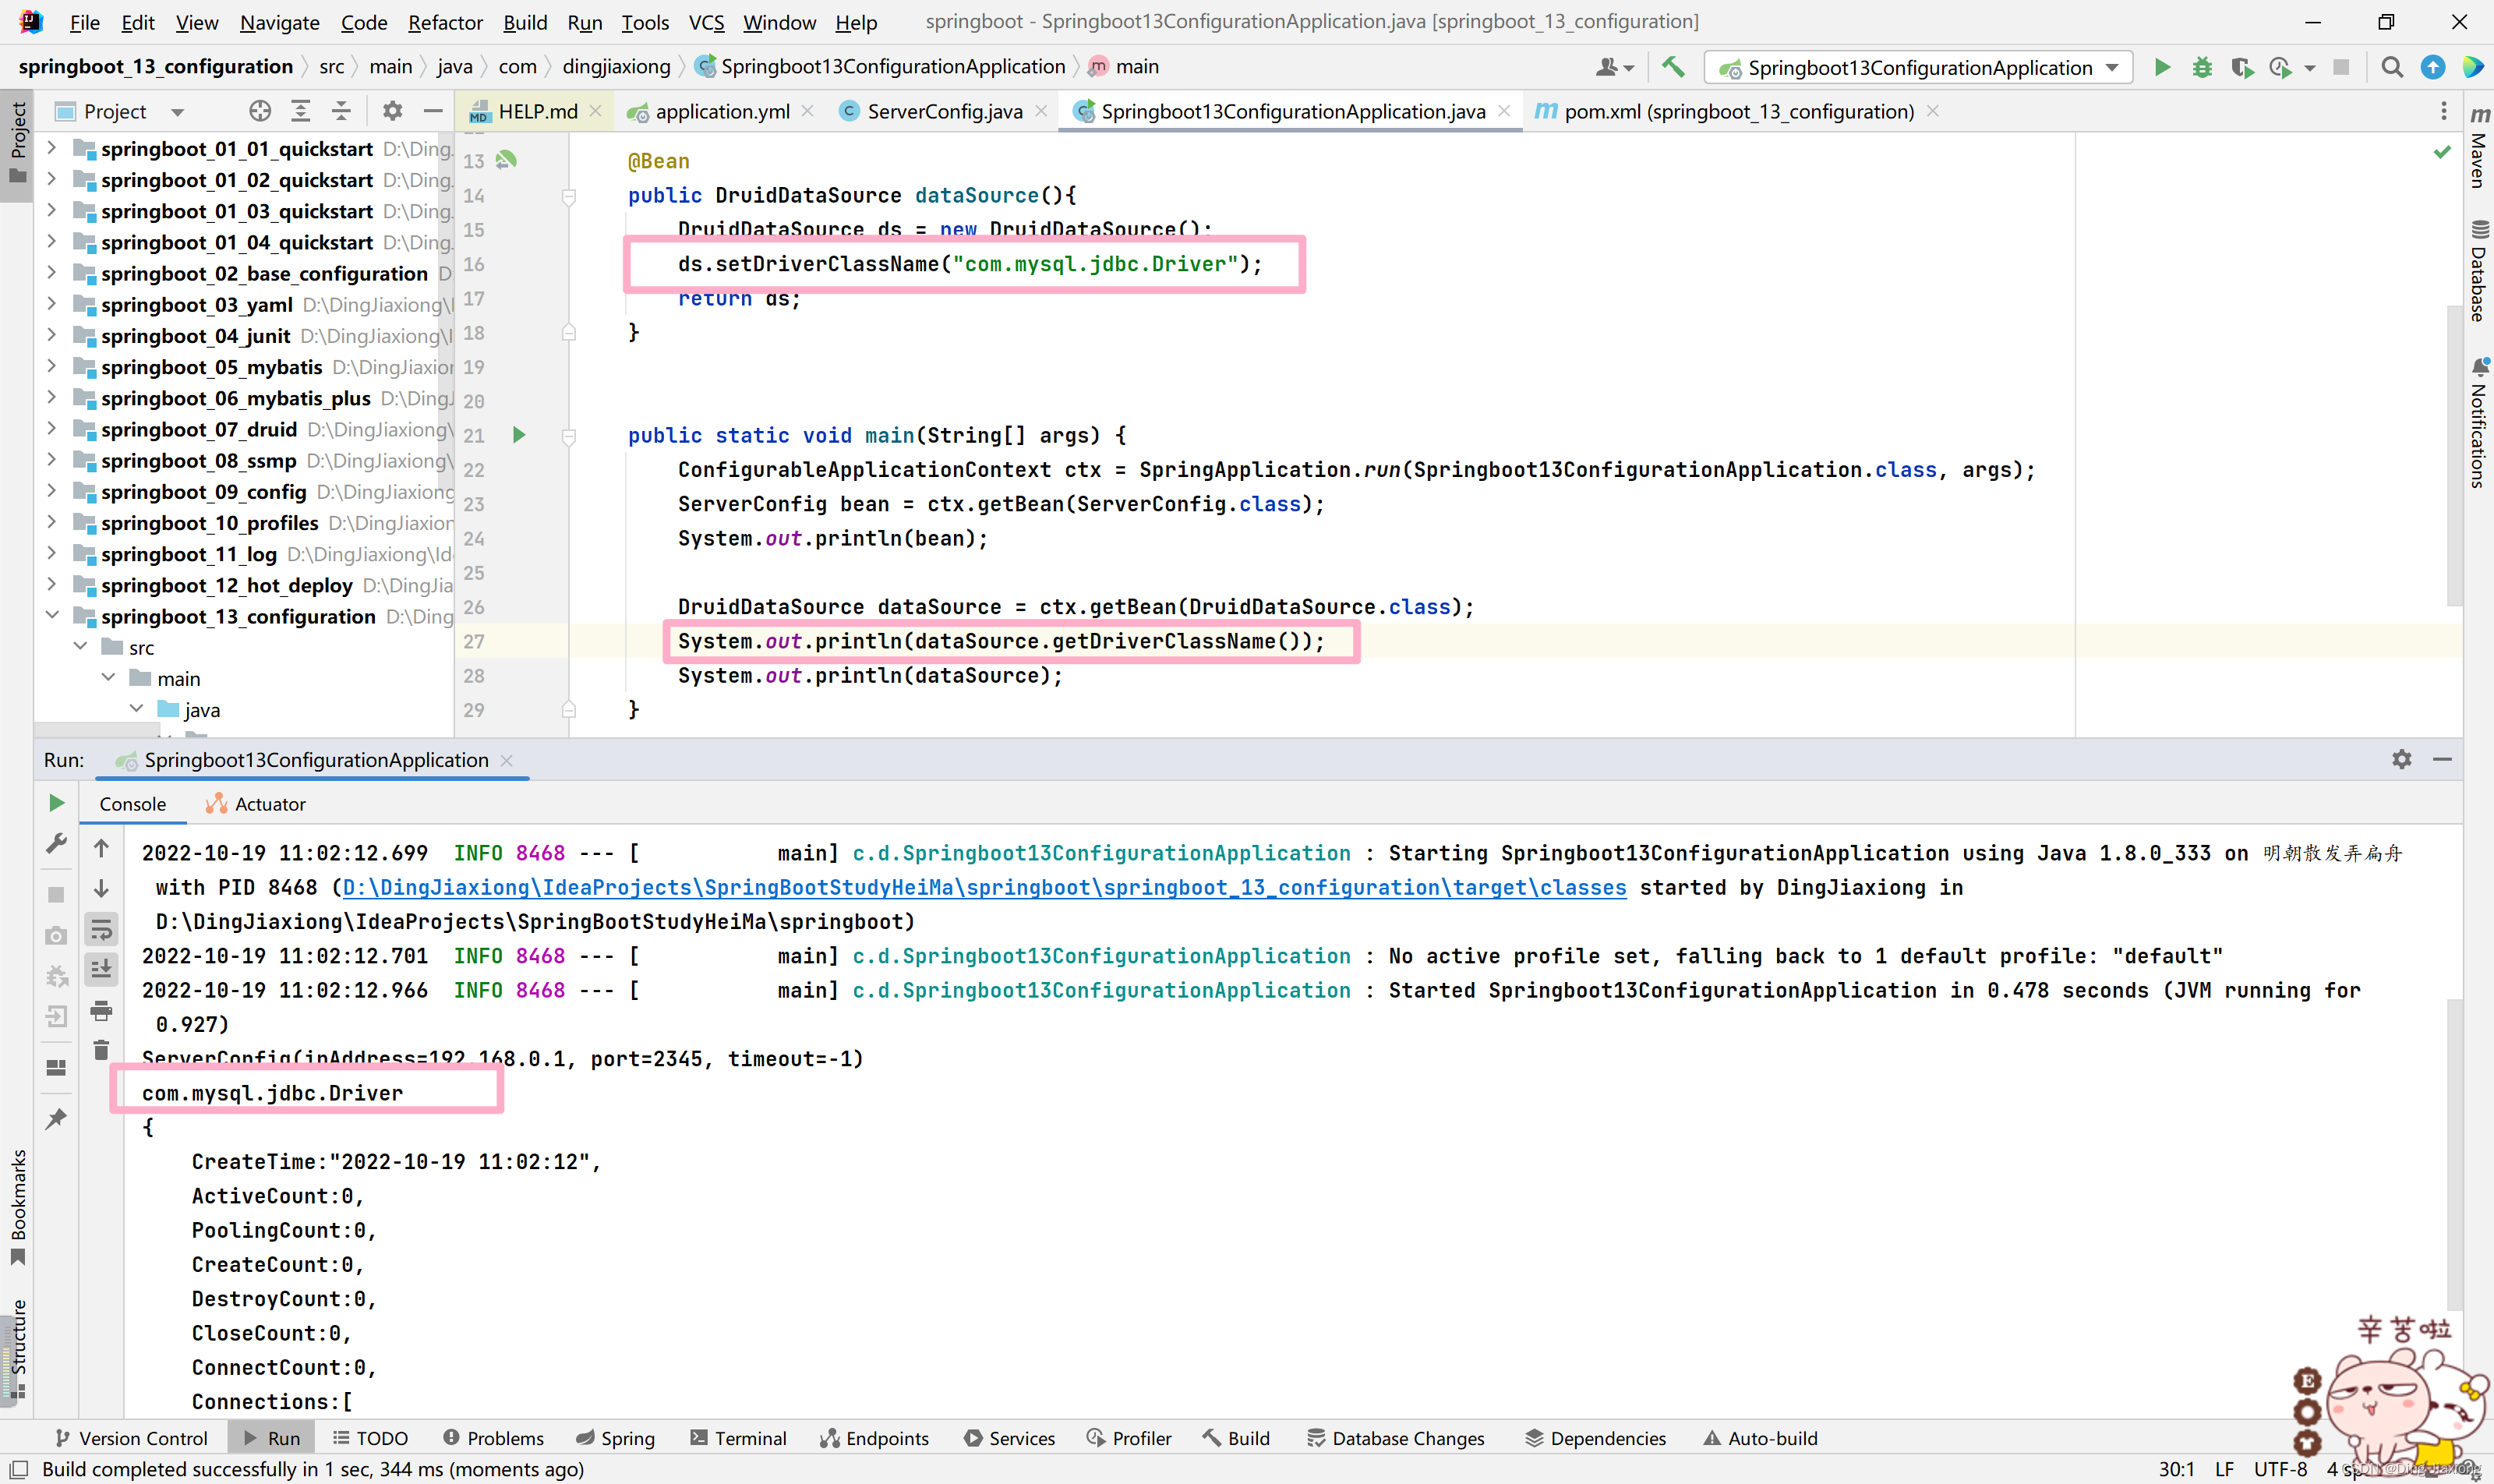The image size is (2494, 1484).
Task: Switch to ServerConfig.java tab
Action: 944,111
